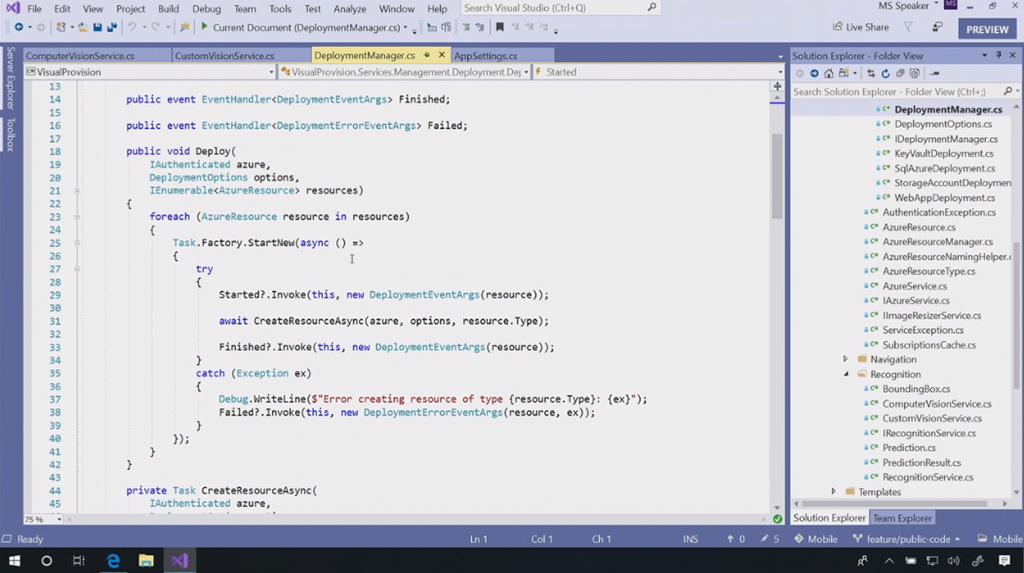Toggle auto-hide pin on Solution Explorer
Viewport: 1024px width, 573px height.
pos(998,56)
